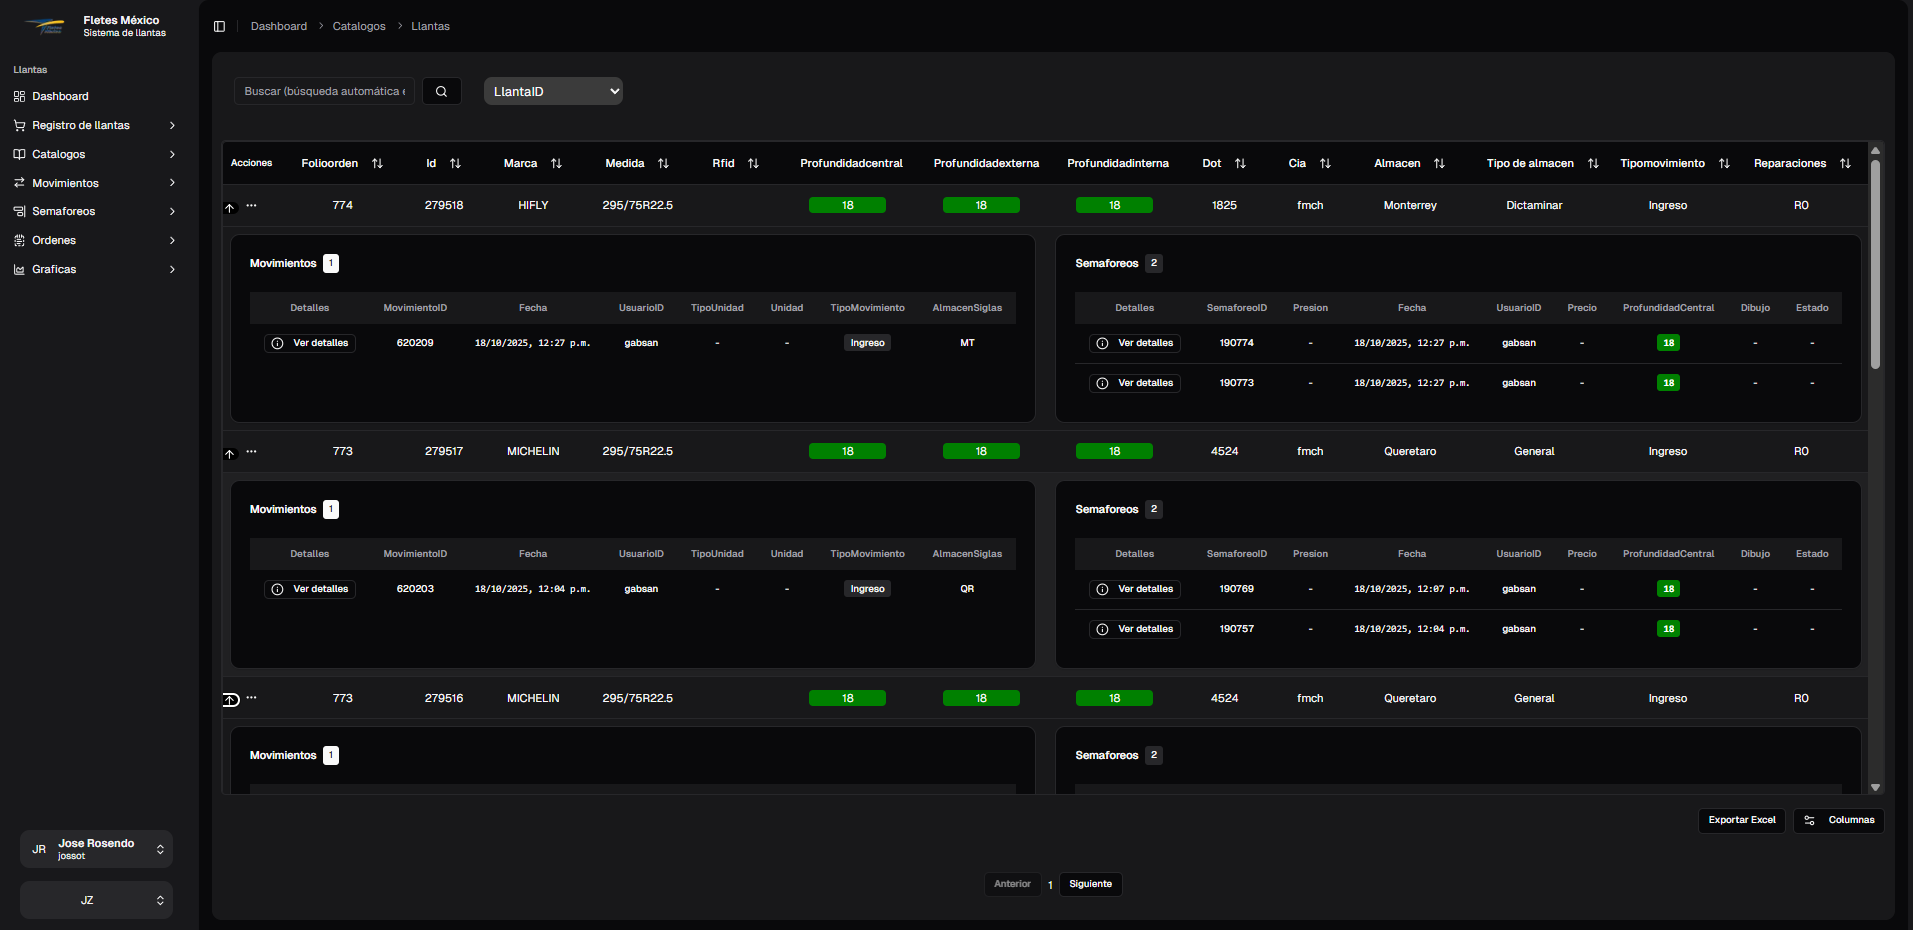Click the search magnifier icon button
Screen dimensions: 1913x930
point(441,91)
